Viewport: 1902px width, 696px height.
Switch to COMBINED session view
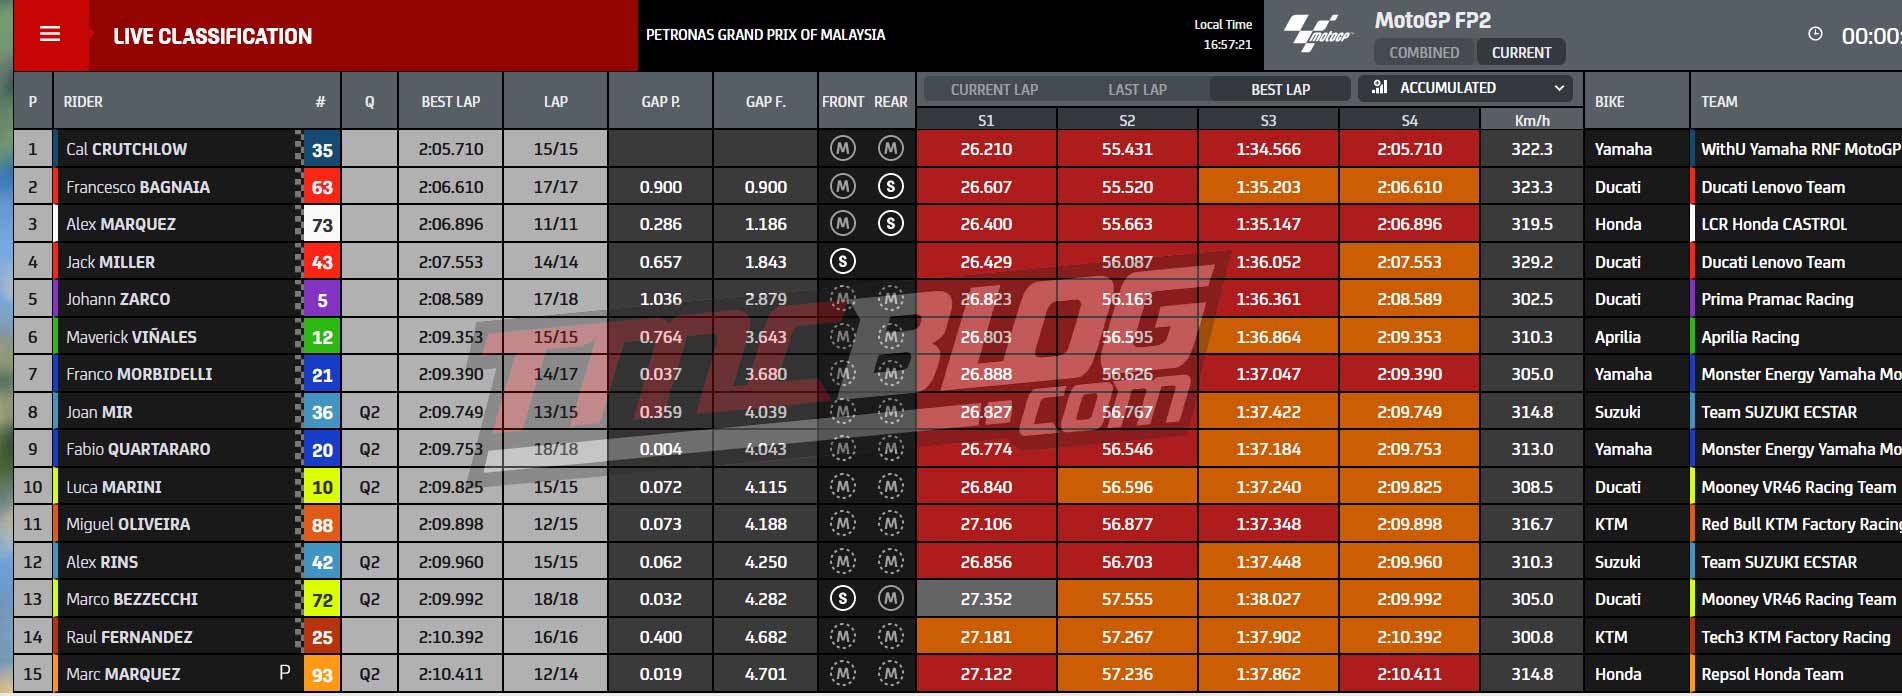click(1424, 53)
